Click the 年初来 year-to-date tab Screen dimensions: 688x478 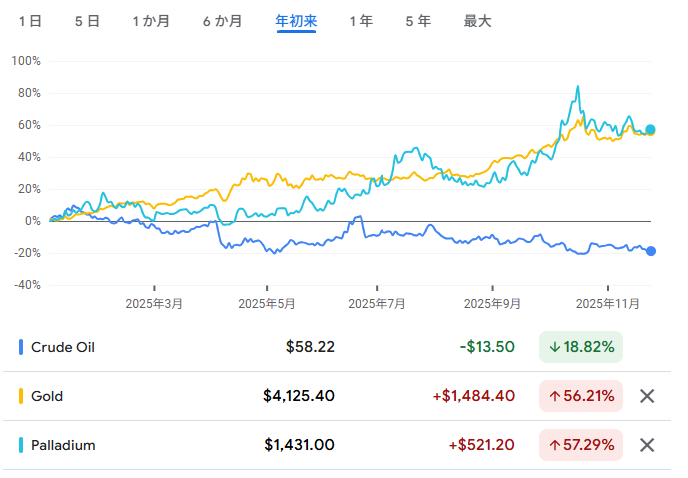coord(296,21)
